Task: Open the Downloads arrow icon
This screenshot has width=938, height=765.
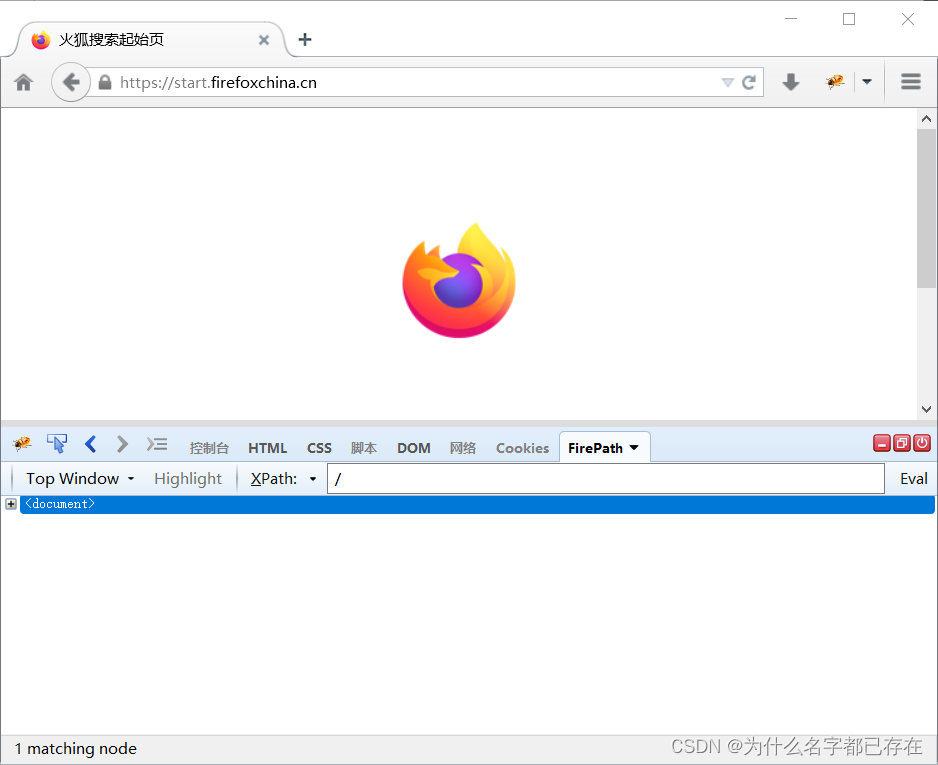Action: click(x=791, y=82)
